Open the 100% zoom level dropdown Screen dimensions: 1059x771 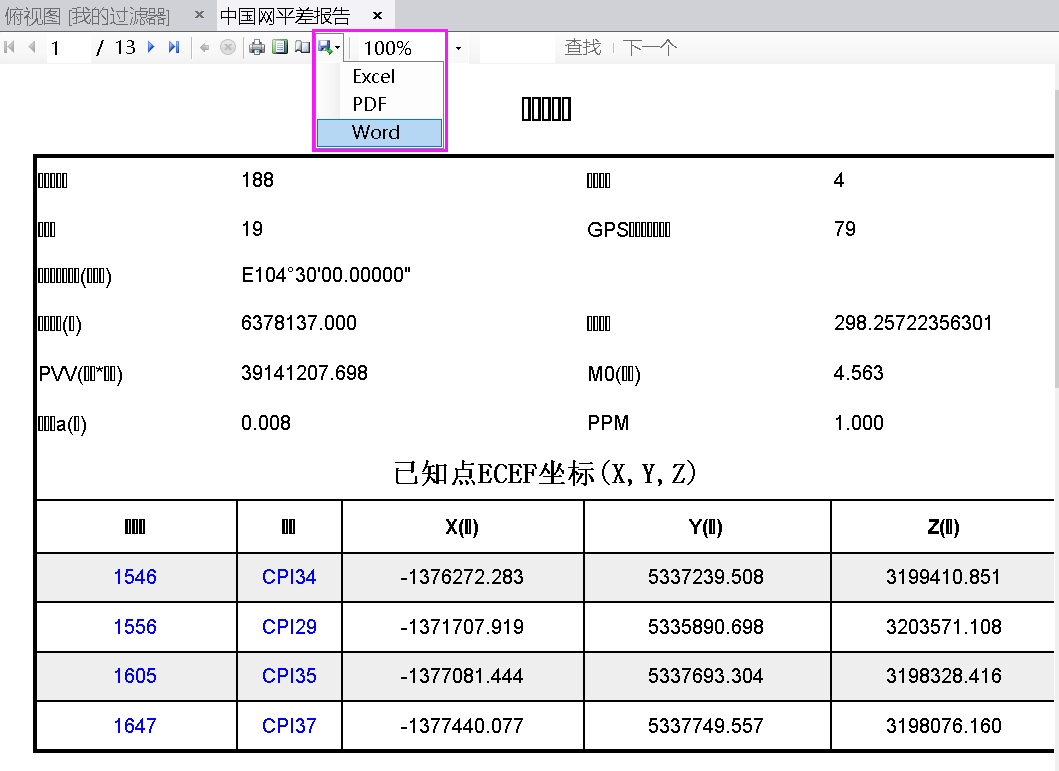click(458, 47)
